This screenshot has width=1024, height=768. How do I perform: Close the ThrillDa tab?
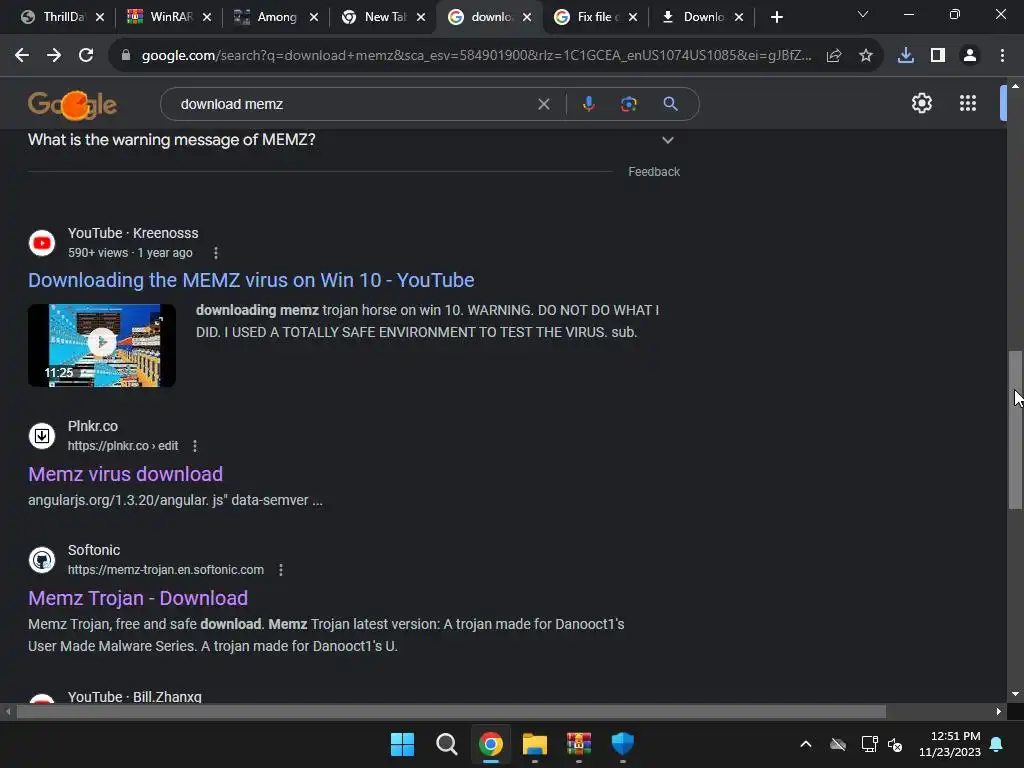pyautogui.click(x=100, y=17)
